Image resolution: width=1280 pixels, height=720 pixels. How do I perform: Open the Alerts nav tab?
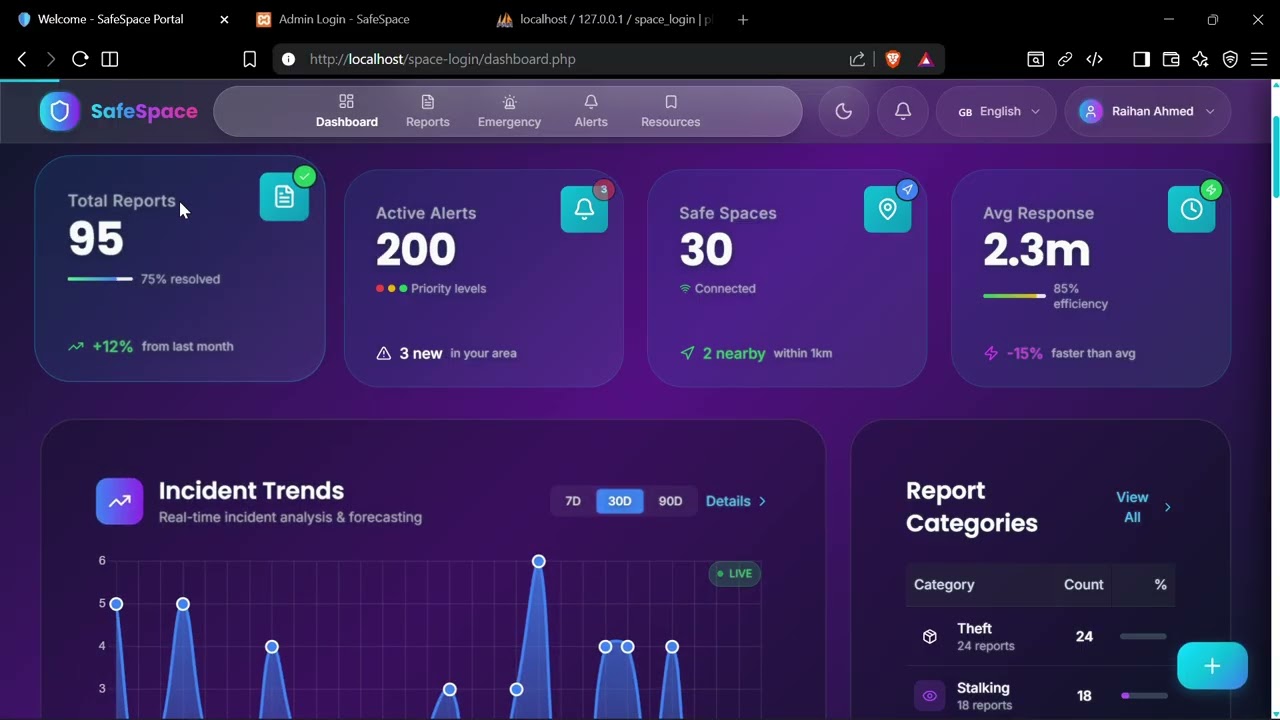click(x=591, y=111)
